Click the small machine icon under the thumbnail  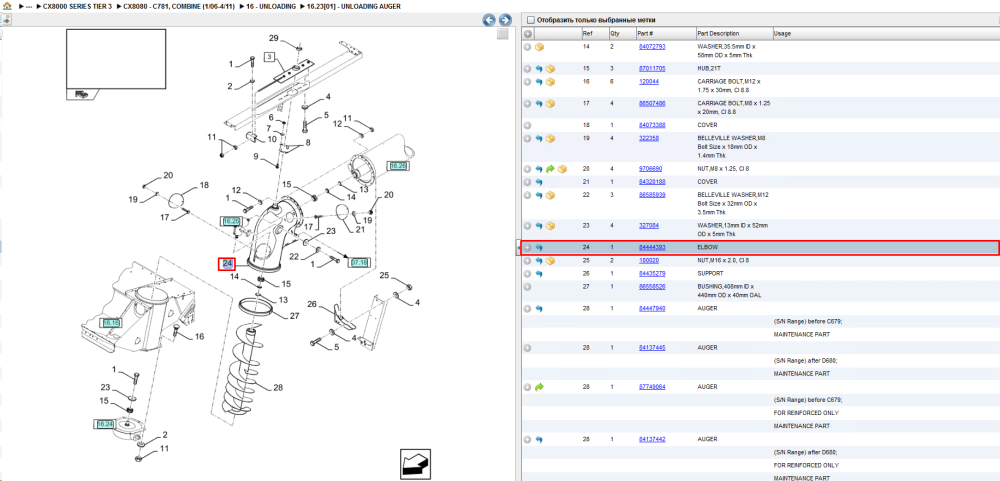coord(81,94)
